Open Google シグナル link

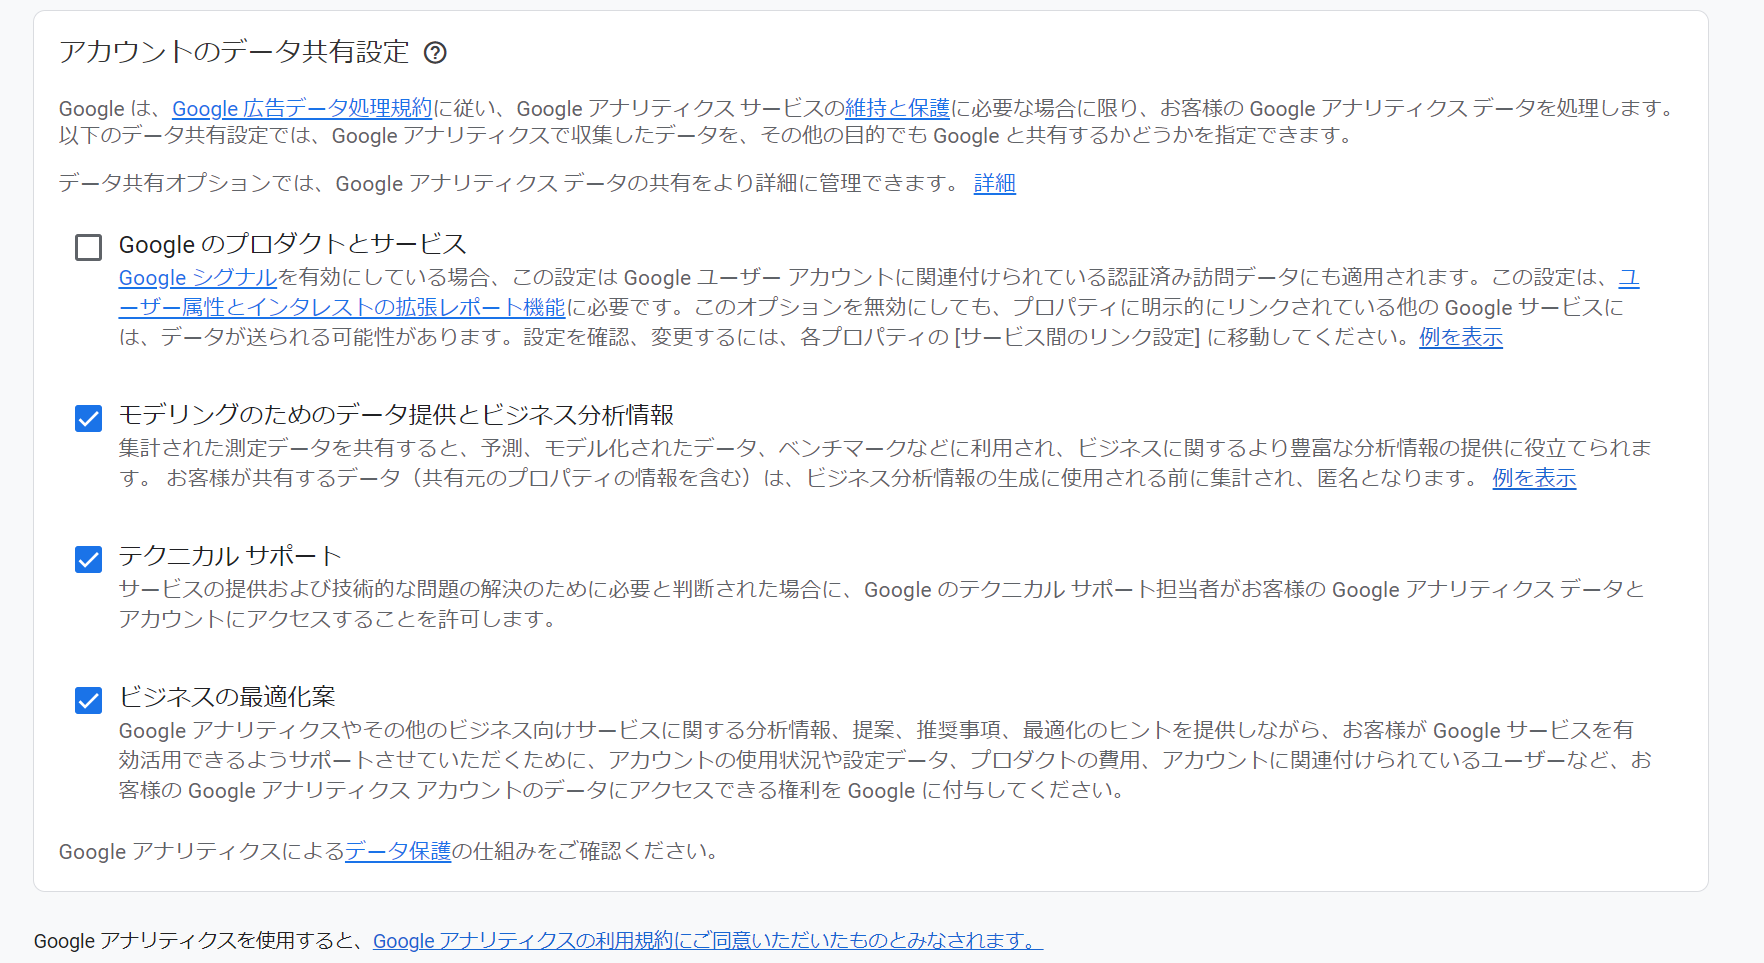pos(198,277)
